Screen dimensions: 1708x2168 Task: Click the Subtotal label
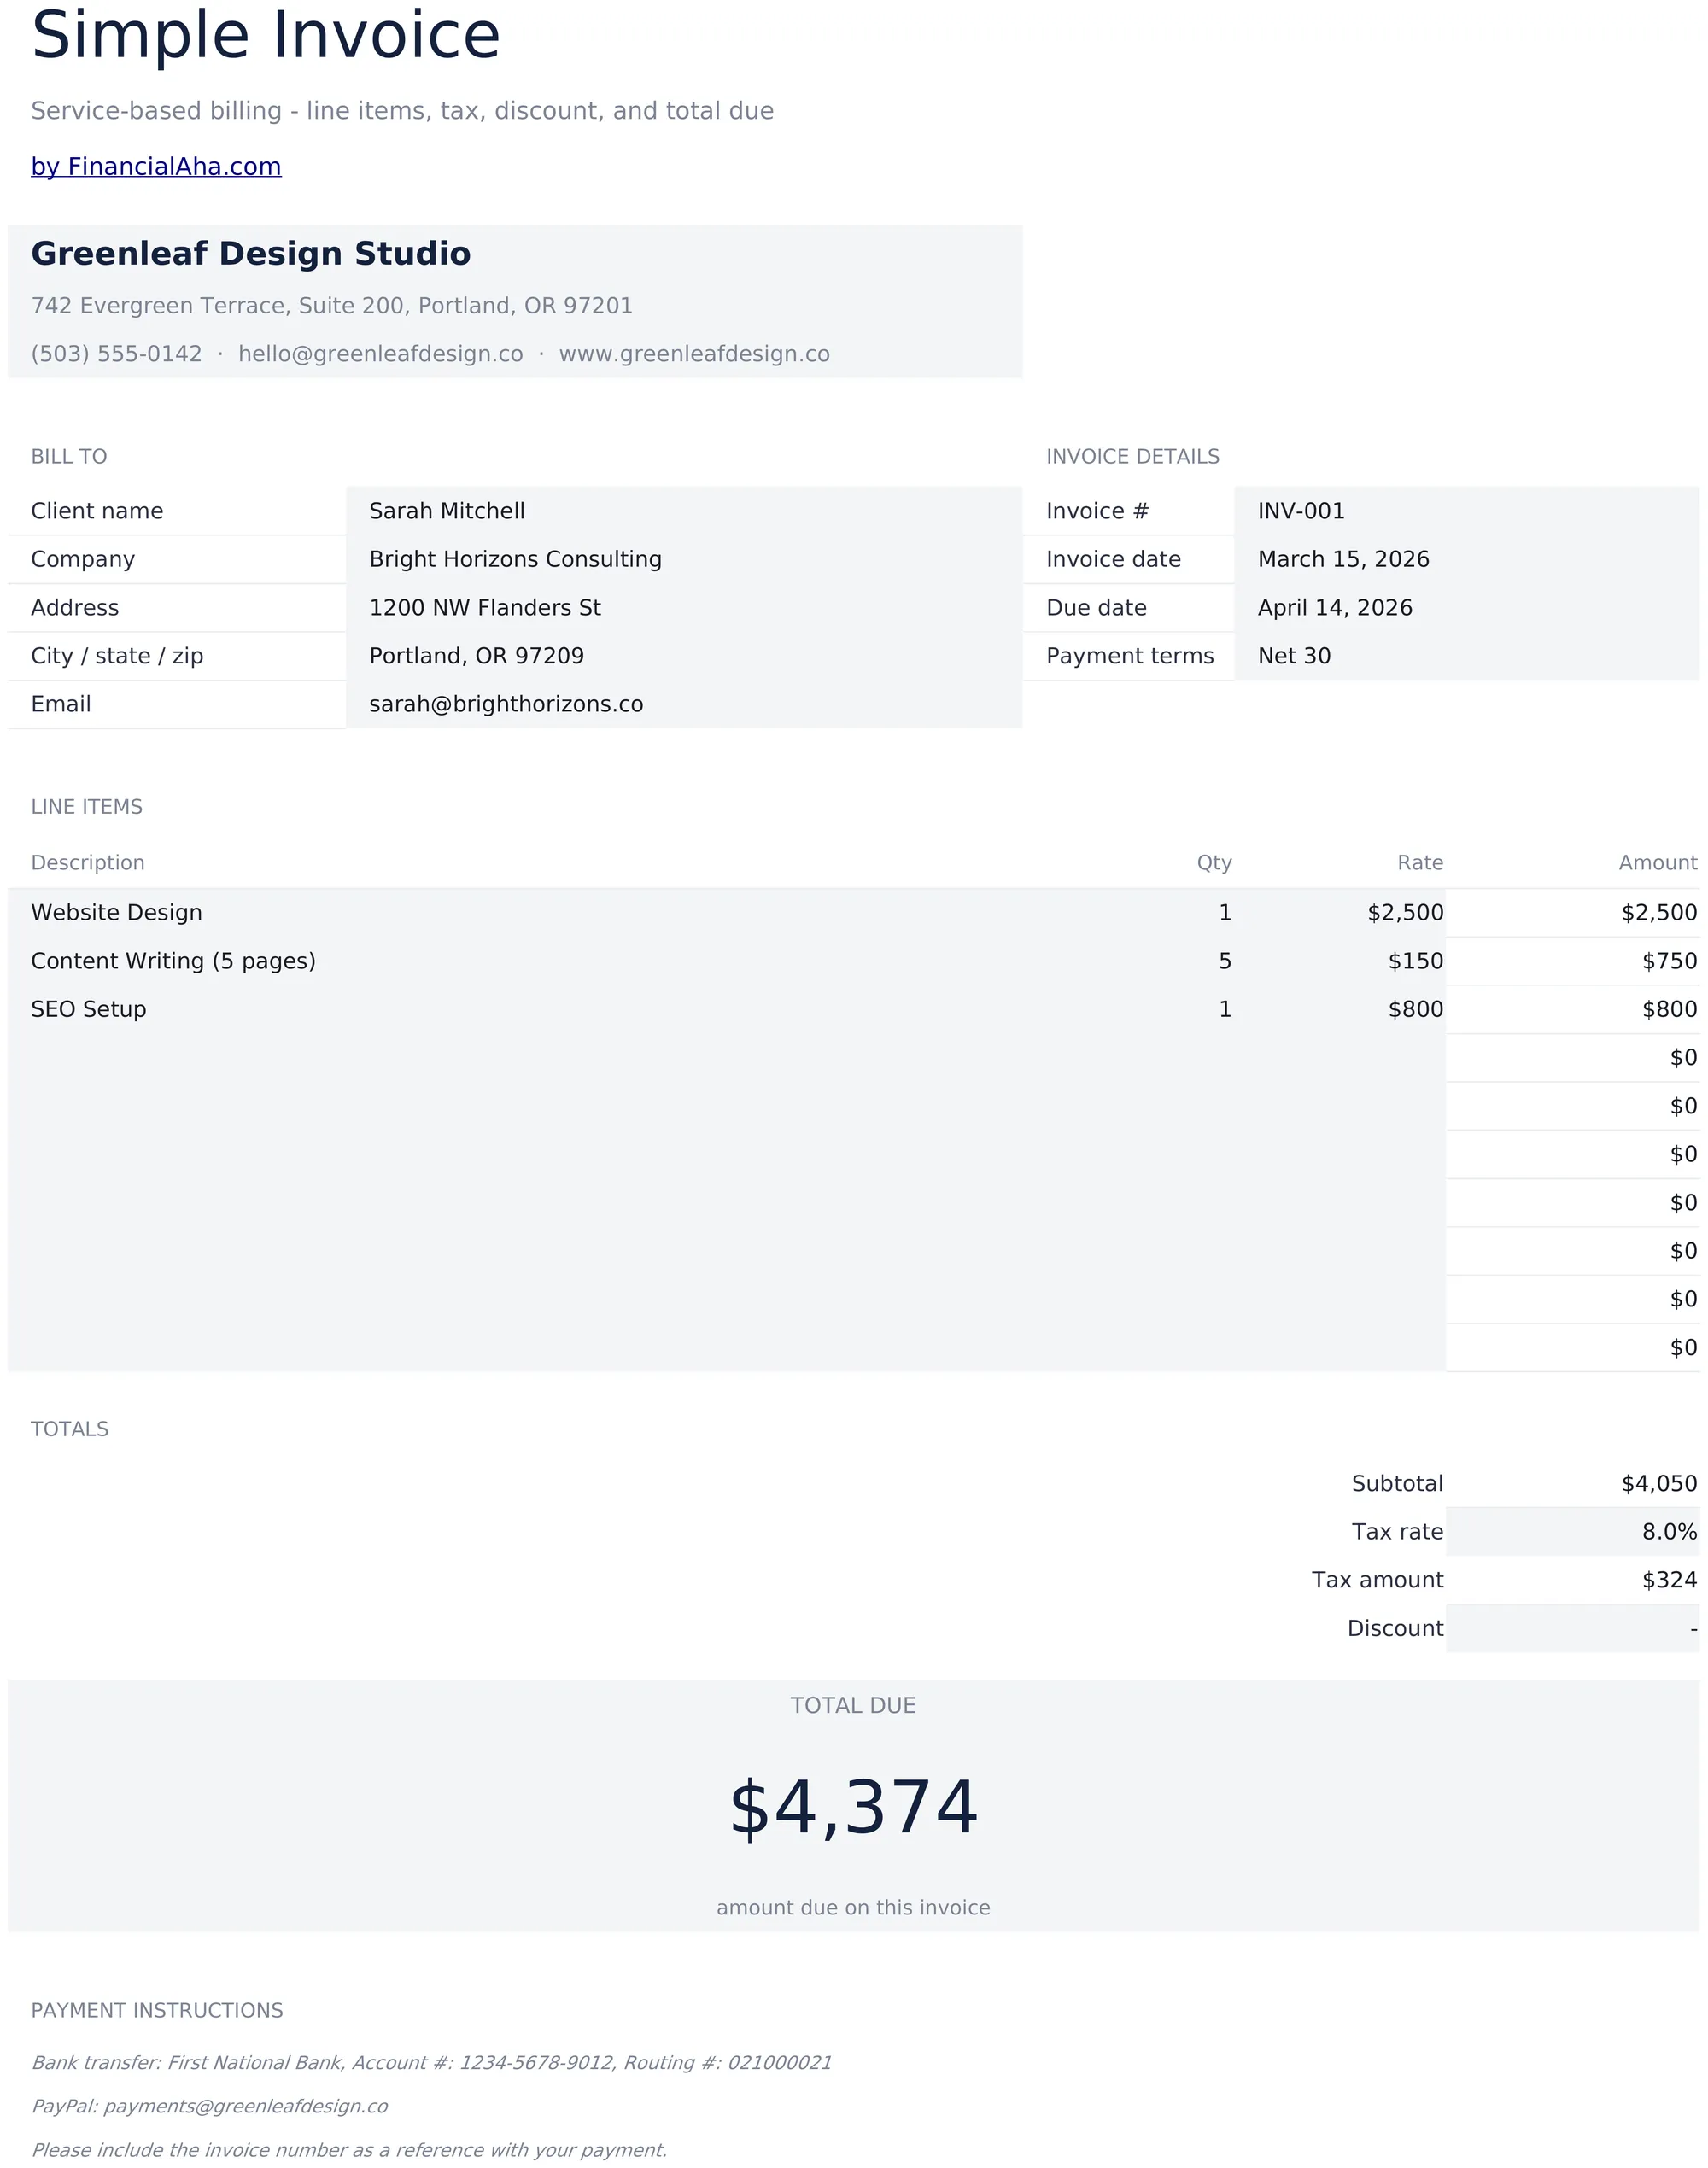click(x=1397, y=1484)
